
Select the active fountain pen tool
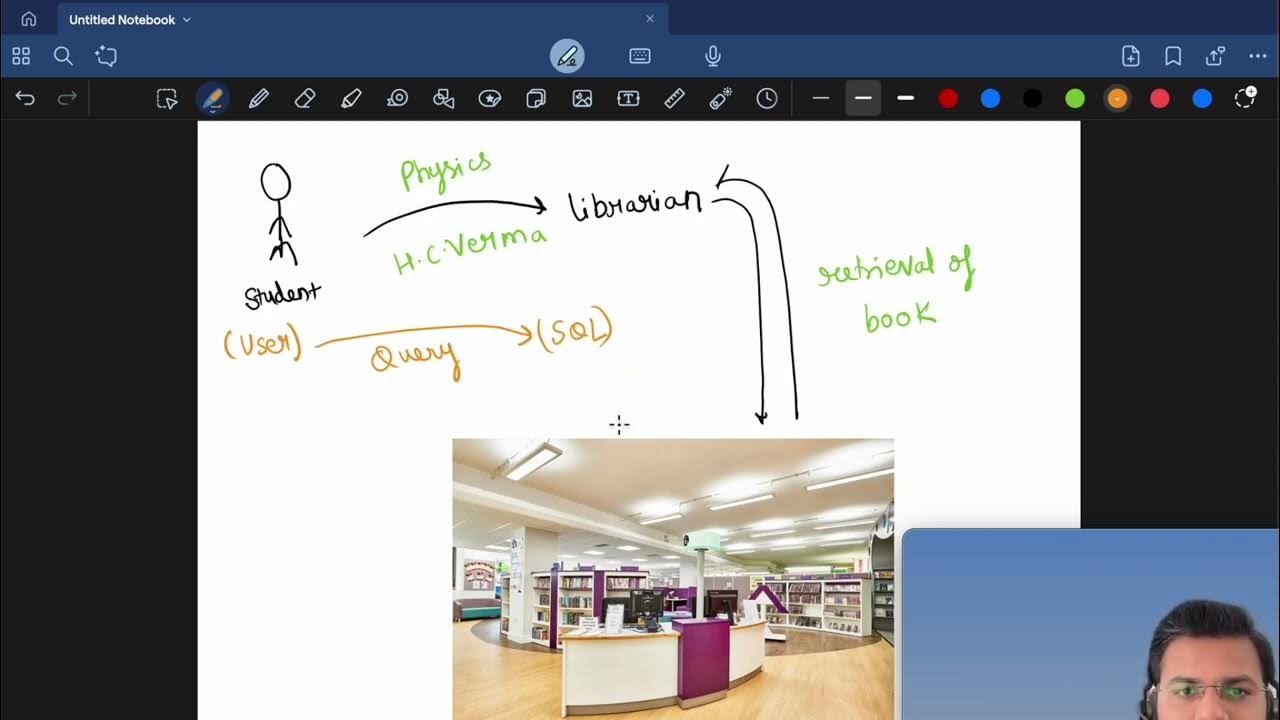tap(212, 98)
